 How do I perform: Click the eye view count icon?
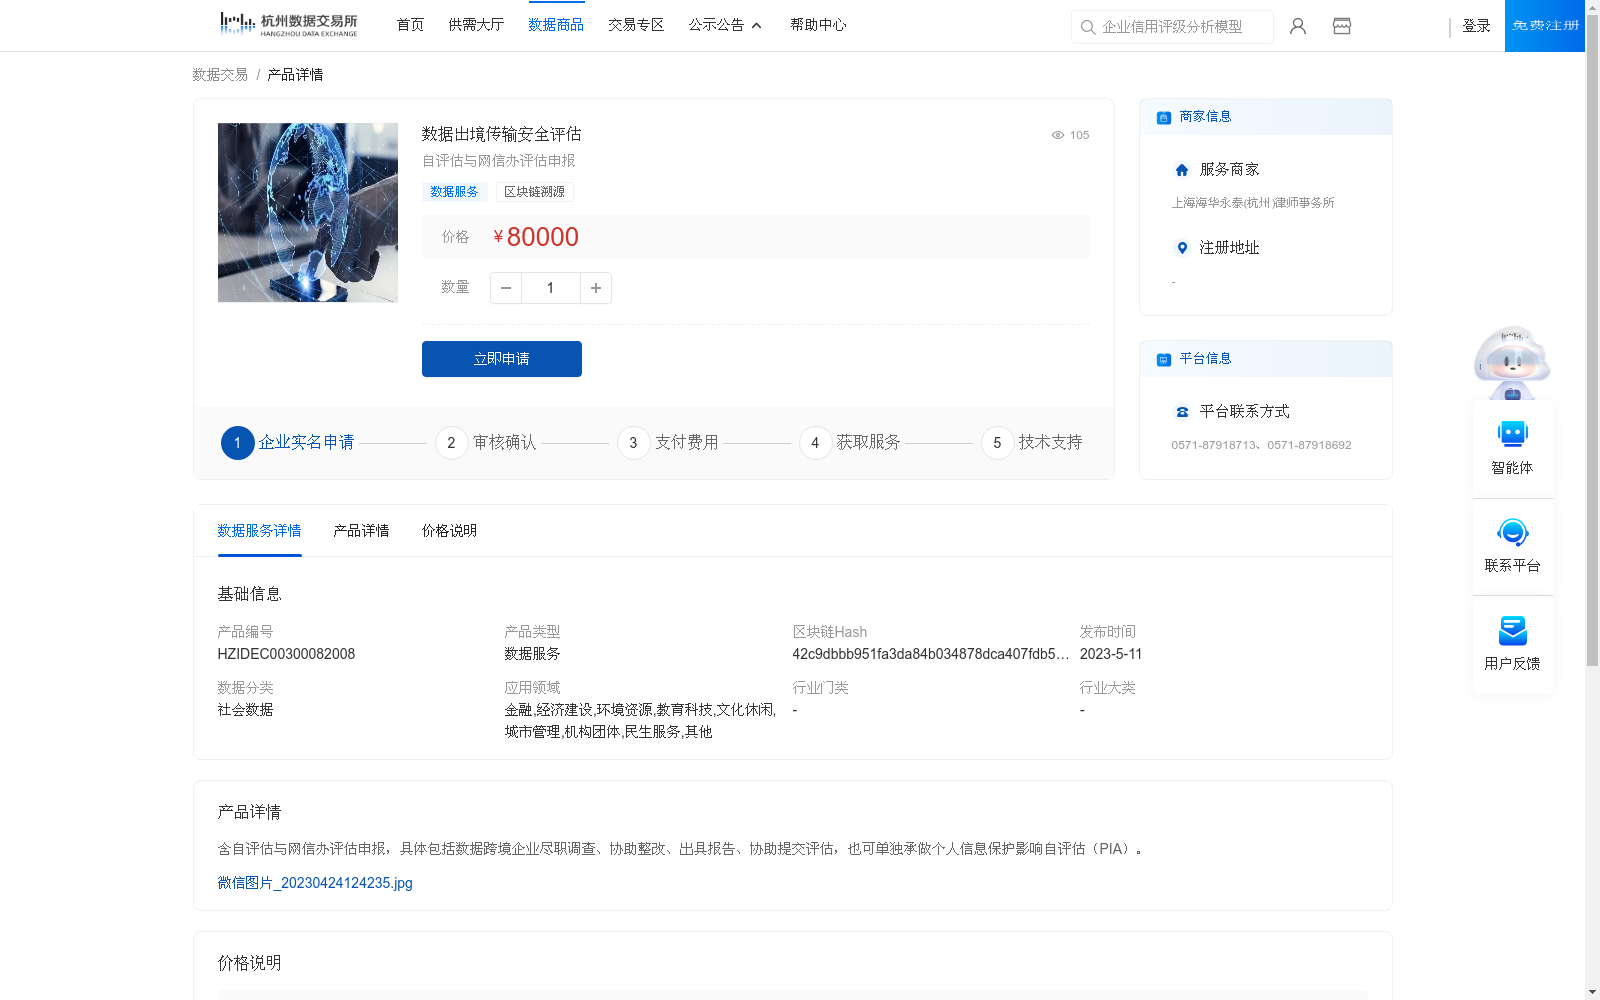pos(1057,135)
